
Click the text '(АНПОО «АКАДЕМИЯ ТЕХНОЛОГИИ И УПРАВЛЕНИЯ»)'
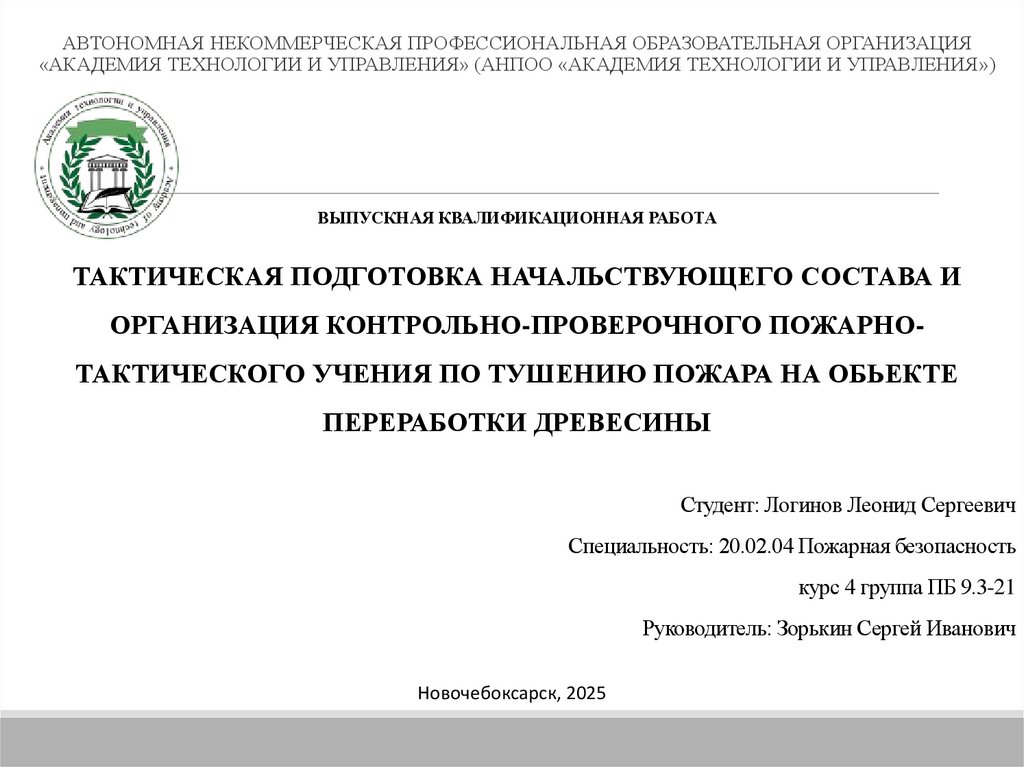coord(735,65)
